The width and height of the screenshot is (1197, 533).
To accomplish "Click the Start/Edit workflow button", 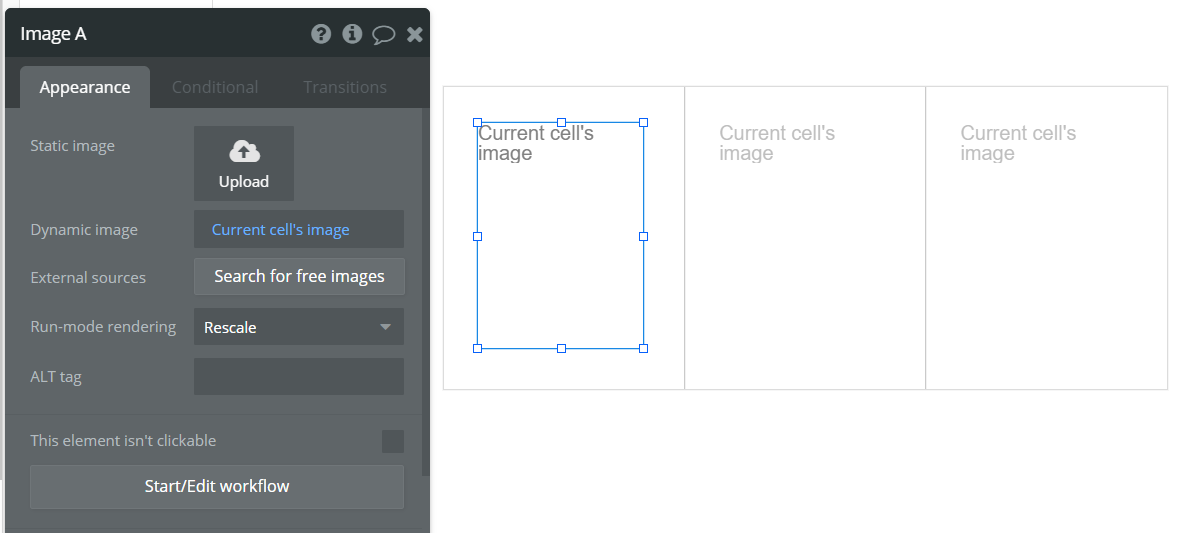I will tap(217, 486).
